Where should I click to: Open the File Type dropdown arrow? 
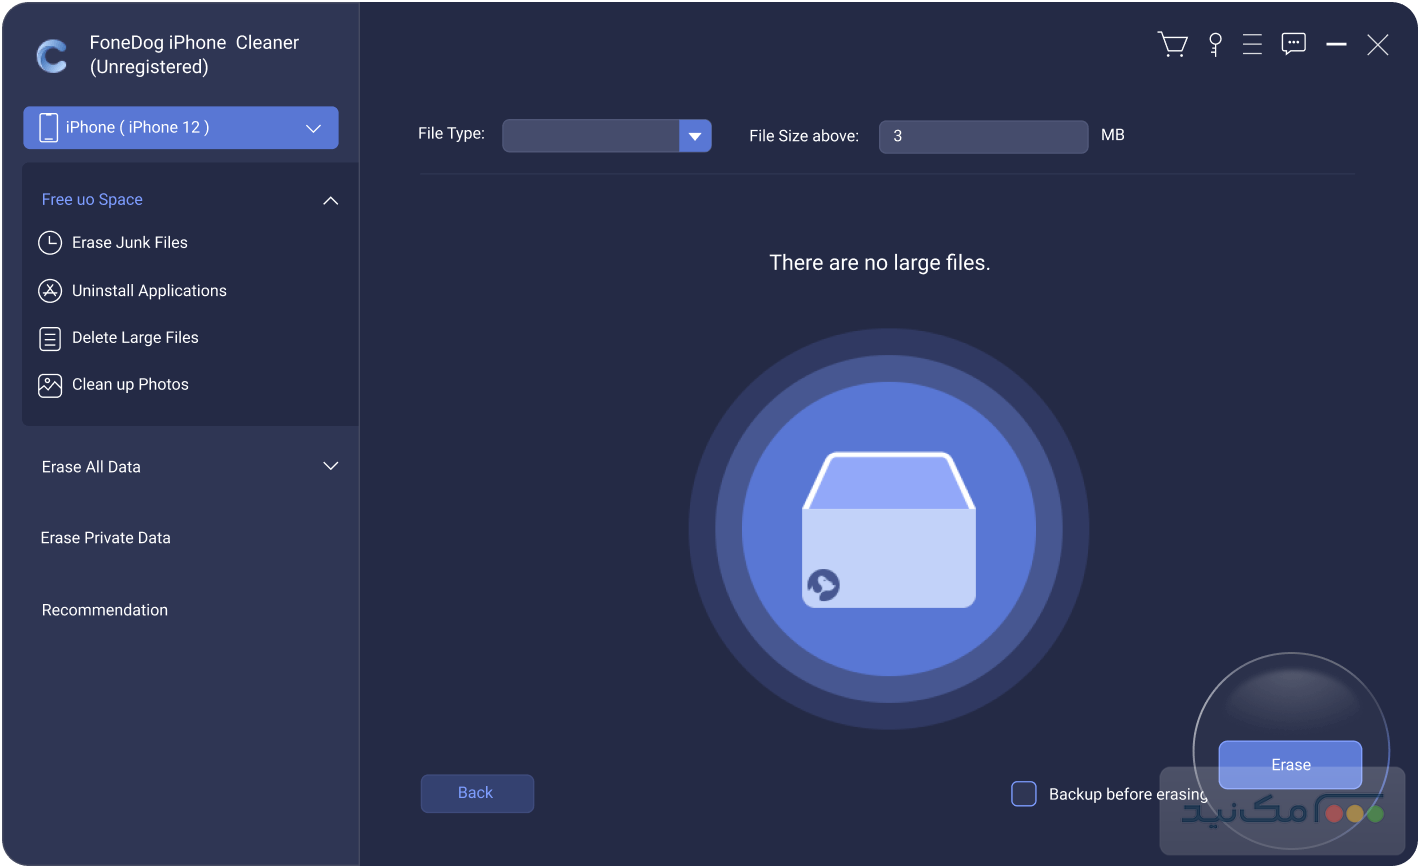point(695,136)
